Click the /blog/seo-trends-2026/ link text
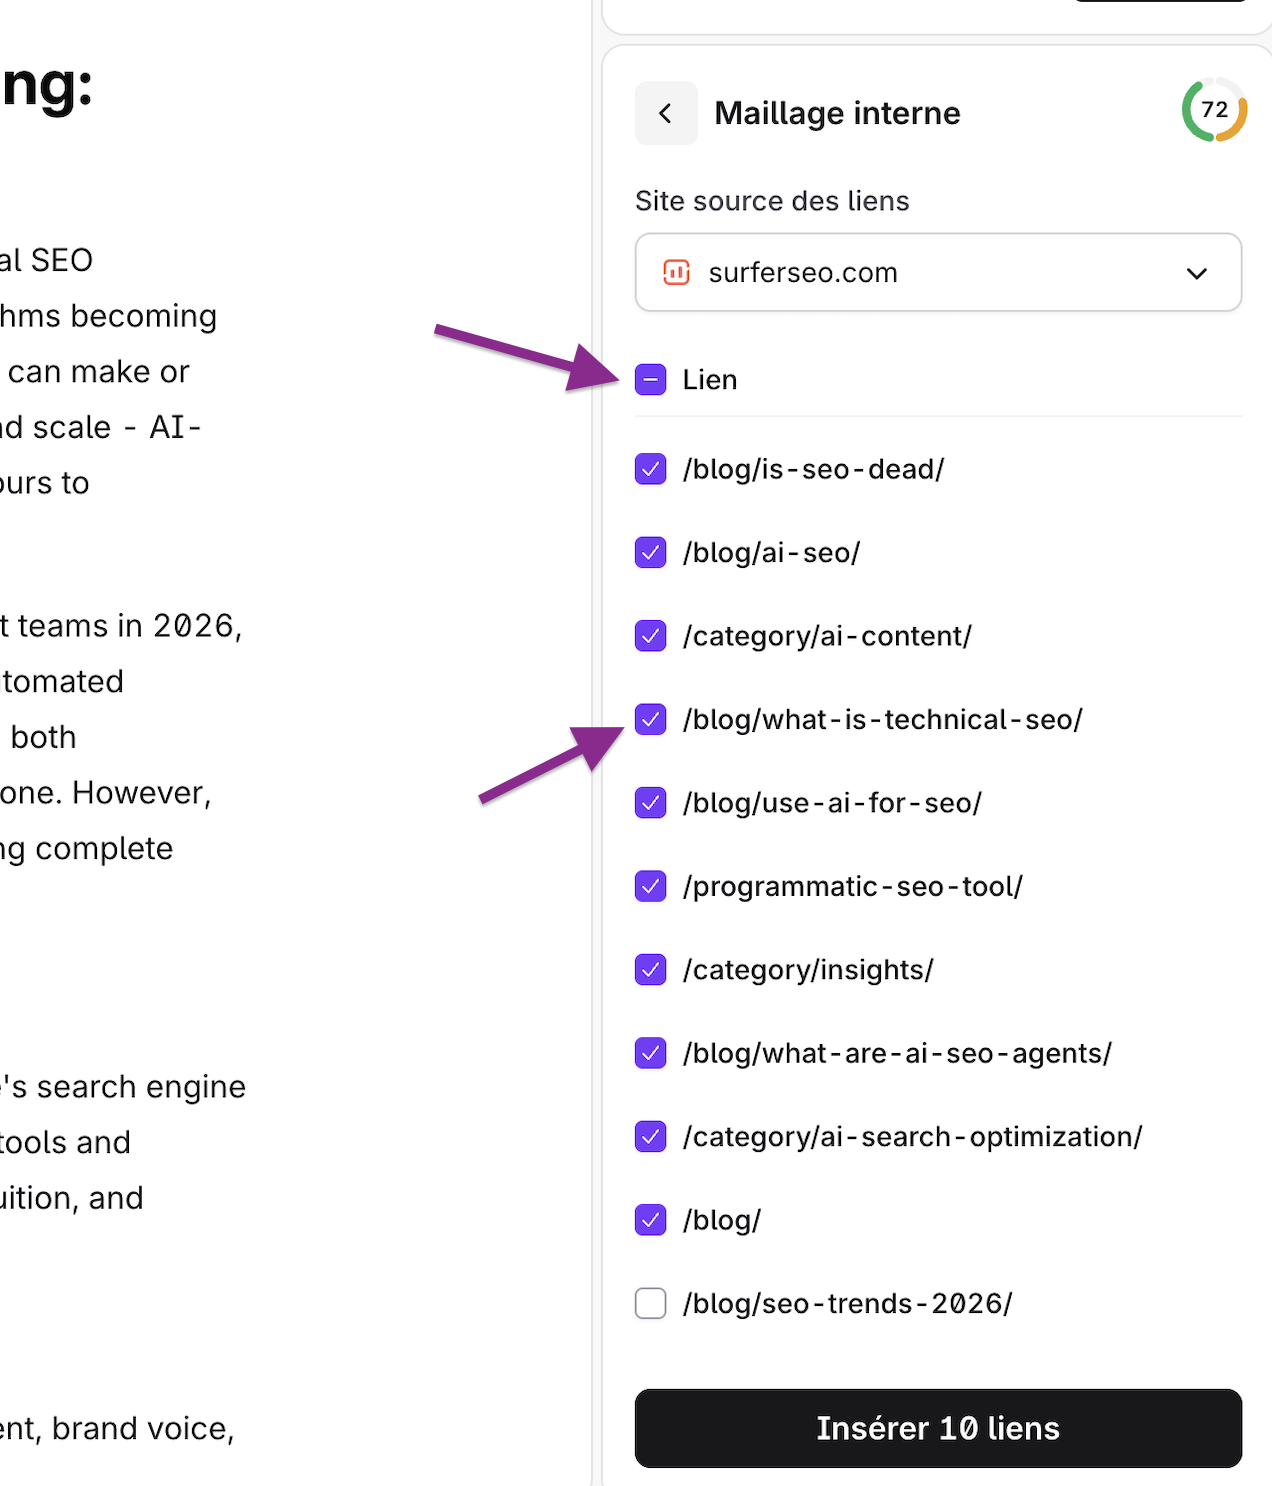Viewport: 1272px width, 1486px height. click(847, 1304)
